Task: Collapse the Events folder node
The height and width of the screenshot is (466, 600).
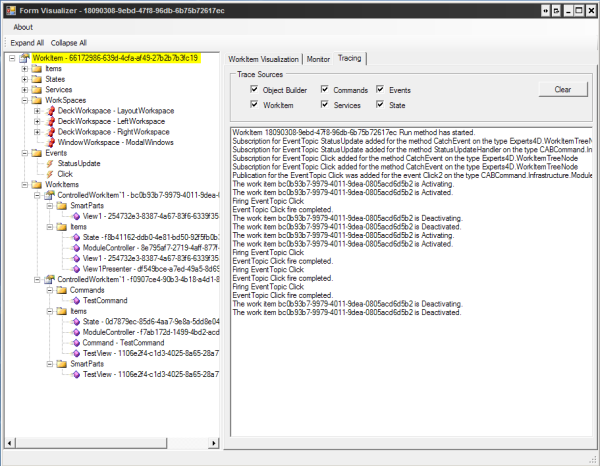Action: tap(25, 153)
